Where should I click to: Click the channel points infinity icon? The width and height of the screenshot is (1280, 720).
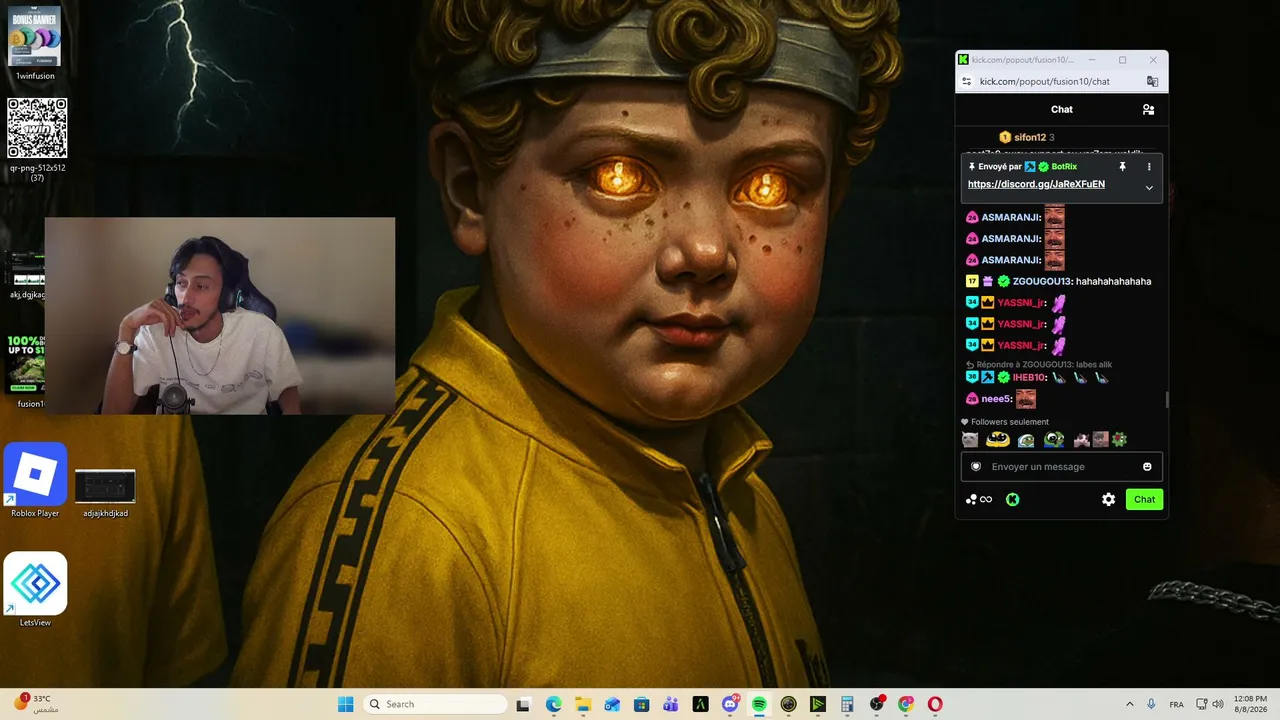979,500
